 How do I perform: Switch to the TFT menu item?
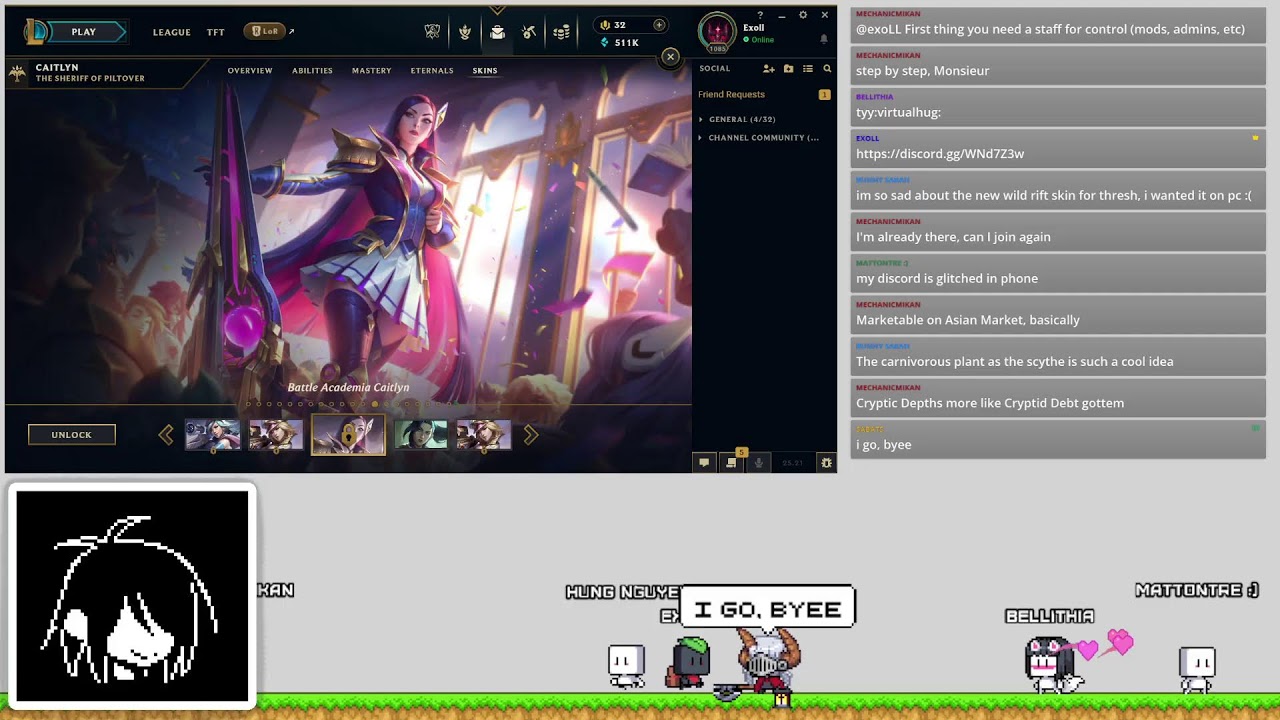(216, 32)
